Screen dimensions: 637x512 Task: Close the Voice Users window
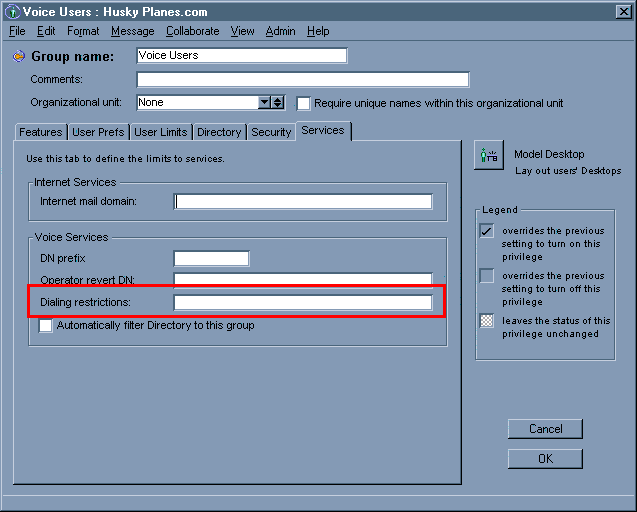pyautogui.click(x=623, y=11)
